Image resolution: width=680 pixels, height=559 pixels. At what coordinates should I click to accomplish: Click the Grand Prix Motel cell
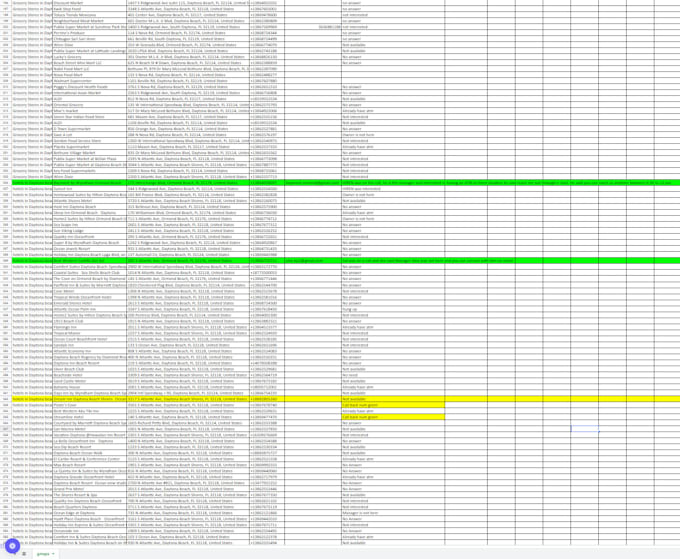point(90,489)
